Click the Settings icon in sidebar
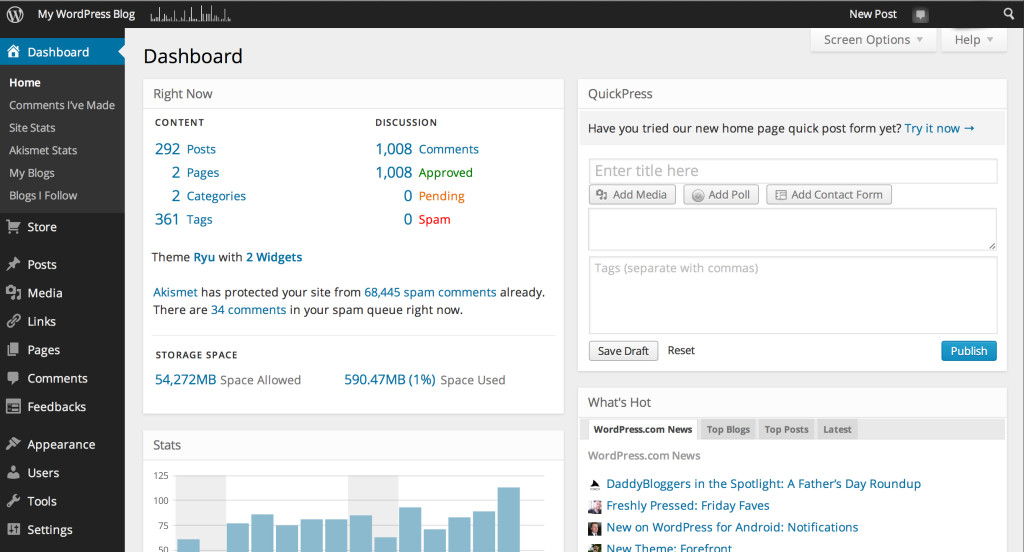The height and width of the screenshot is (552, 1024). (x=13, y=529)
